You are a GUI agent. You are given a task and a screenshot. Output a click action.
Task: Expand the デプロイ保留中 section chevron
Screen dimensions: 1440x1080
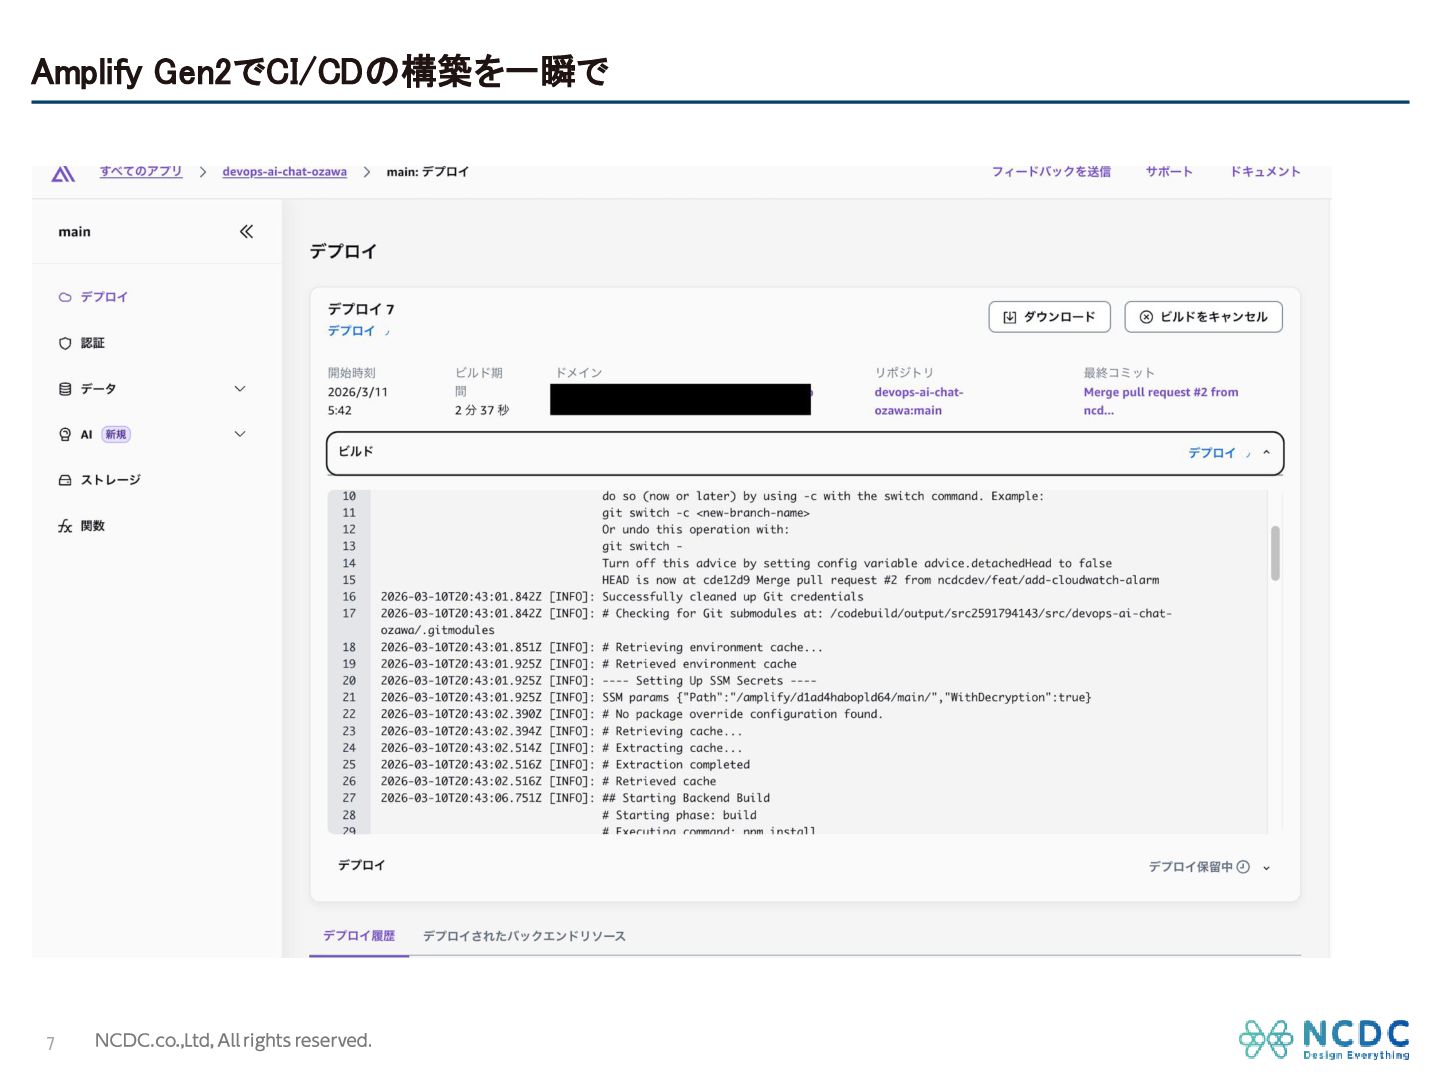(x=1266, y=868)
